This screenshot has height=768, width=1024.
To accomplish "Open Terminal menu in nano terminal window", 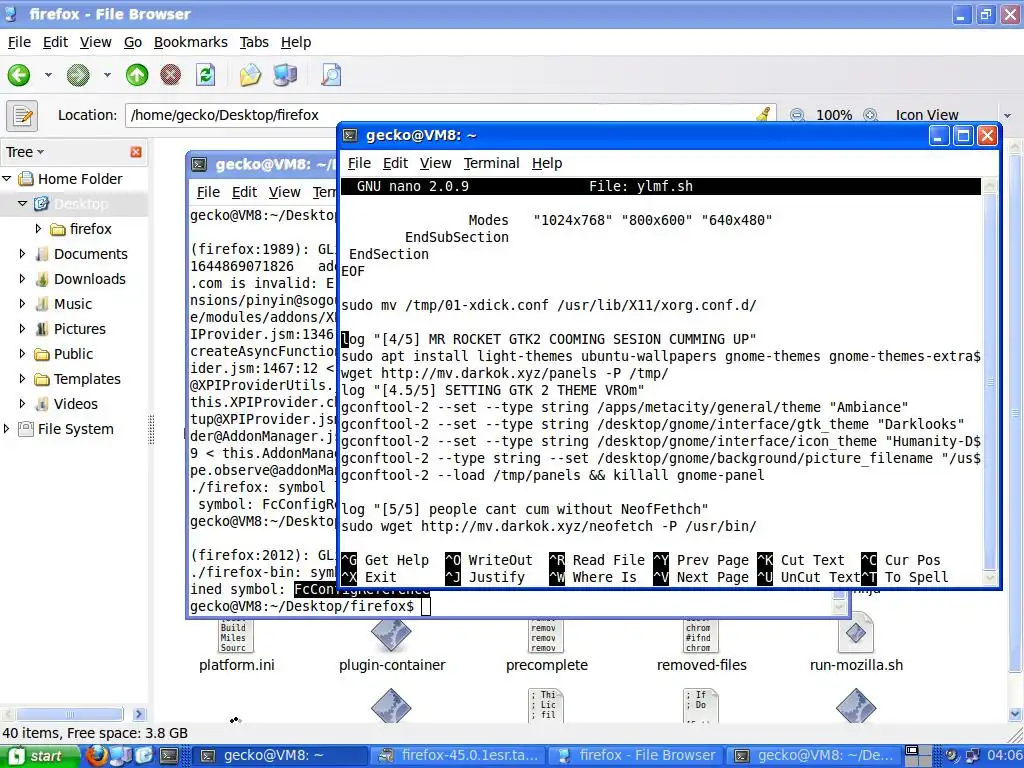I will point(491,163).
